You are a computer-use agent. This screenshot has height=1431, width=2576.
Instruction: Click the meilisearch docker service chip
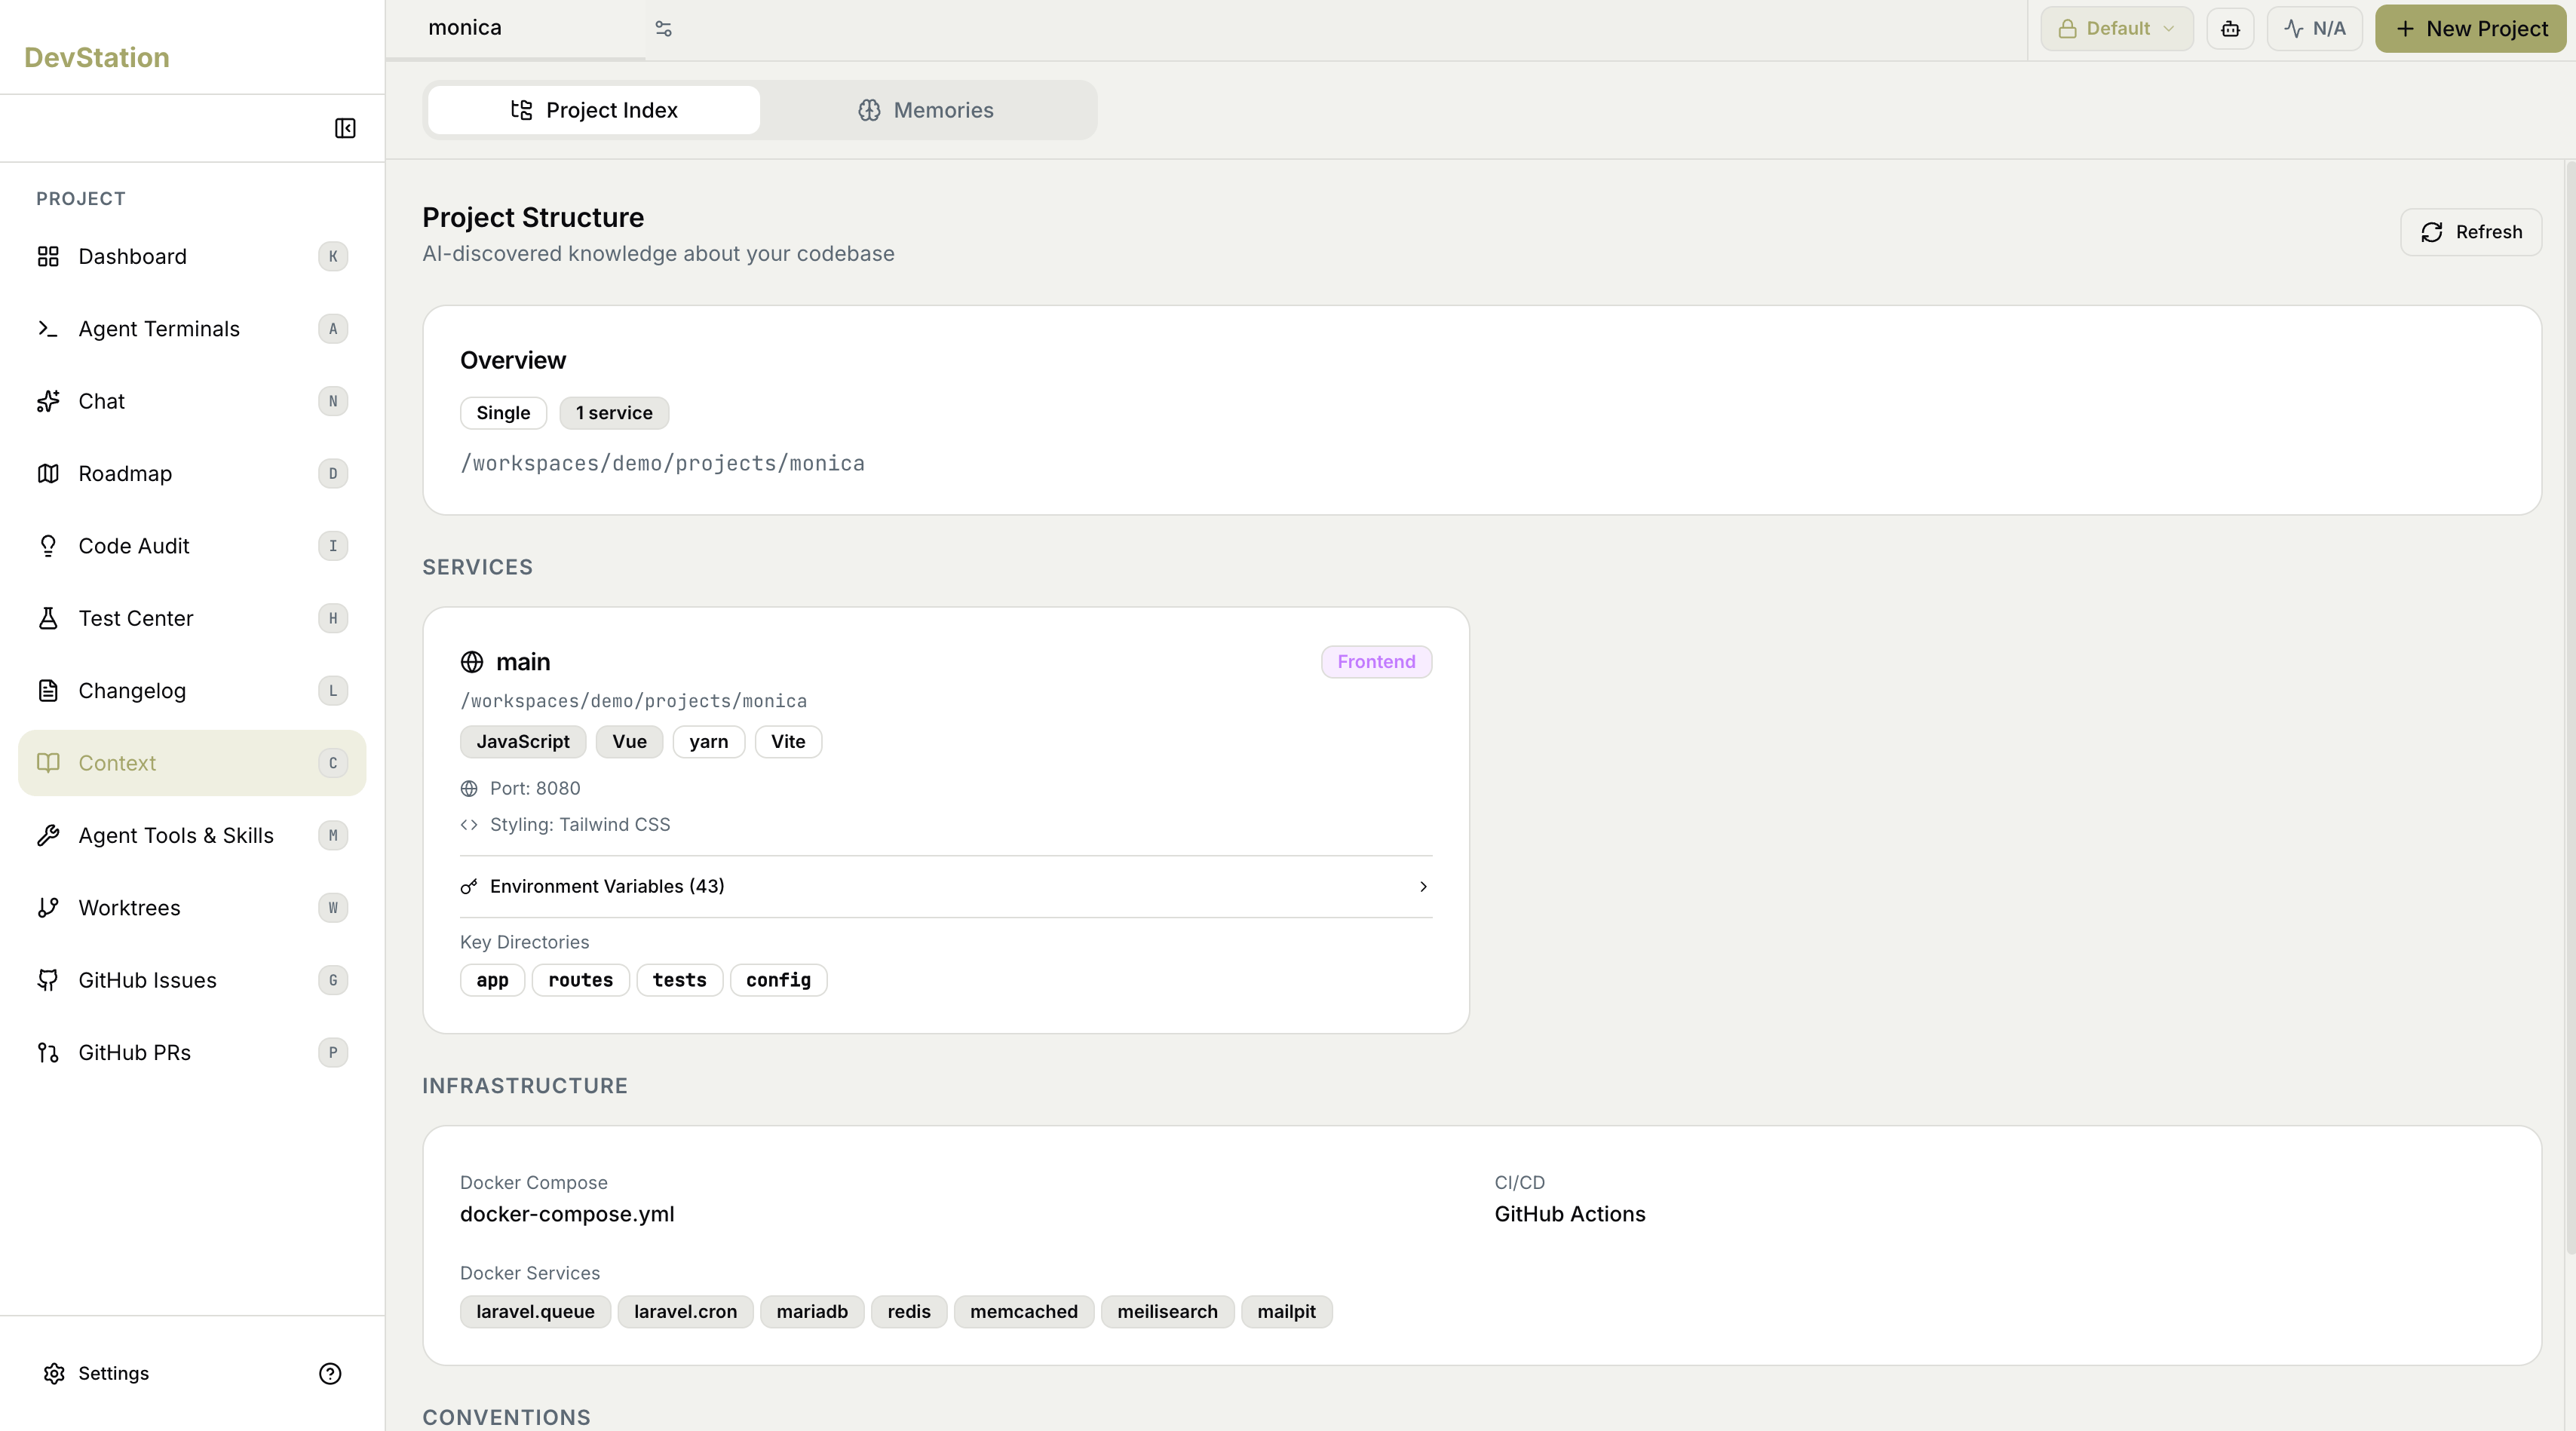pos(1167,1312)
